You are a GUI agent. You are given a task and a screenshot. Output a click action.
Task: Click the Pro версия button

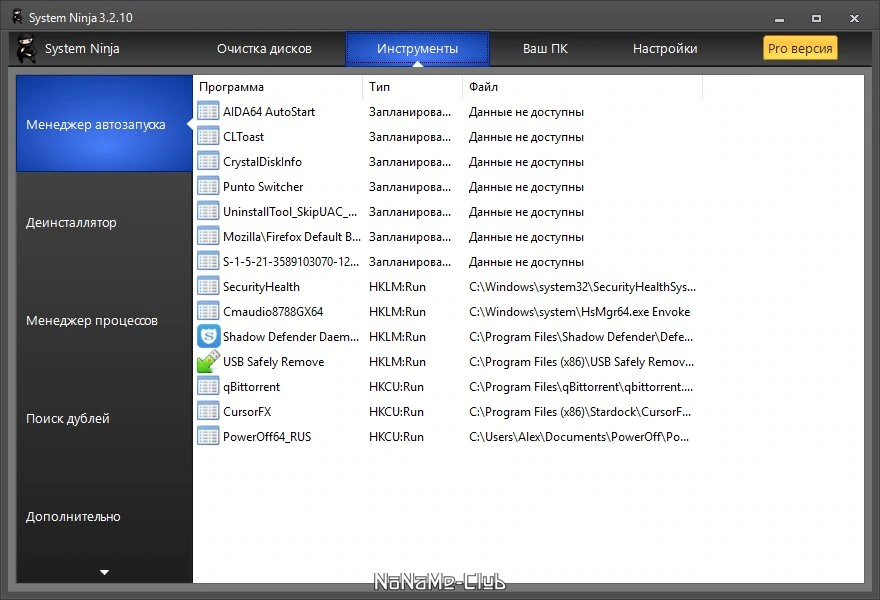[800, 48]
